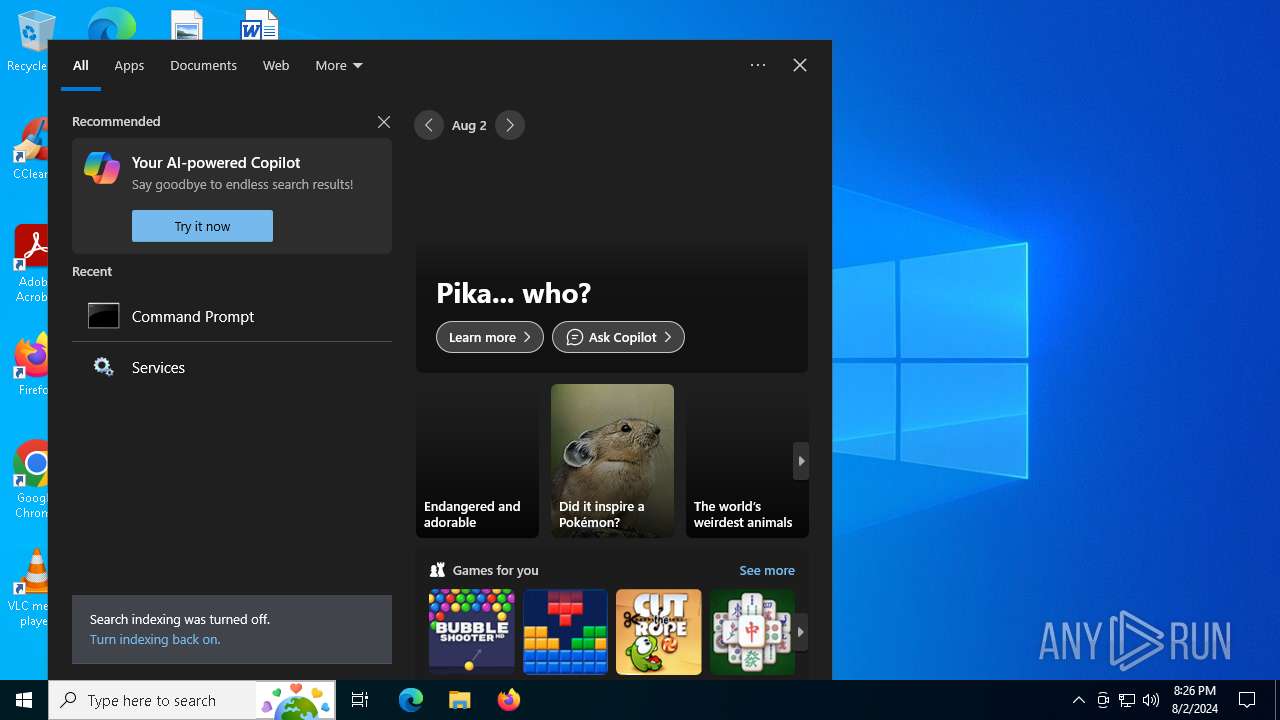Select the image file desktop icon
The image size is (1280, 720).
pos(187,25)
